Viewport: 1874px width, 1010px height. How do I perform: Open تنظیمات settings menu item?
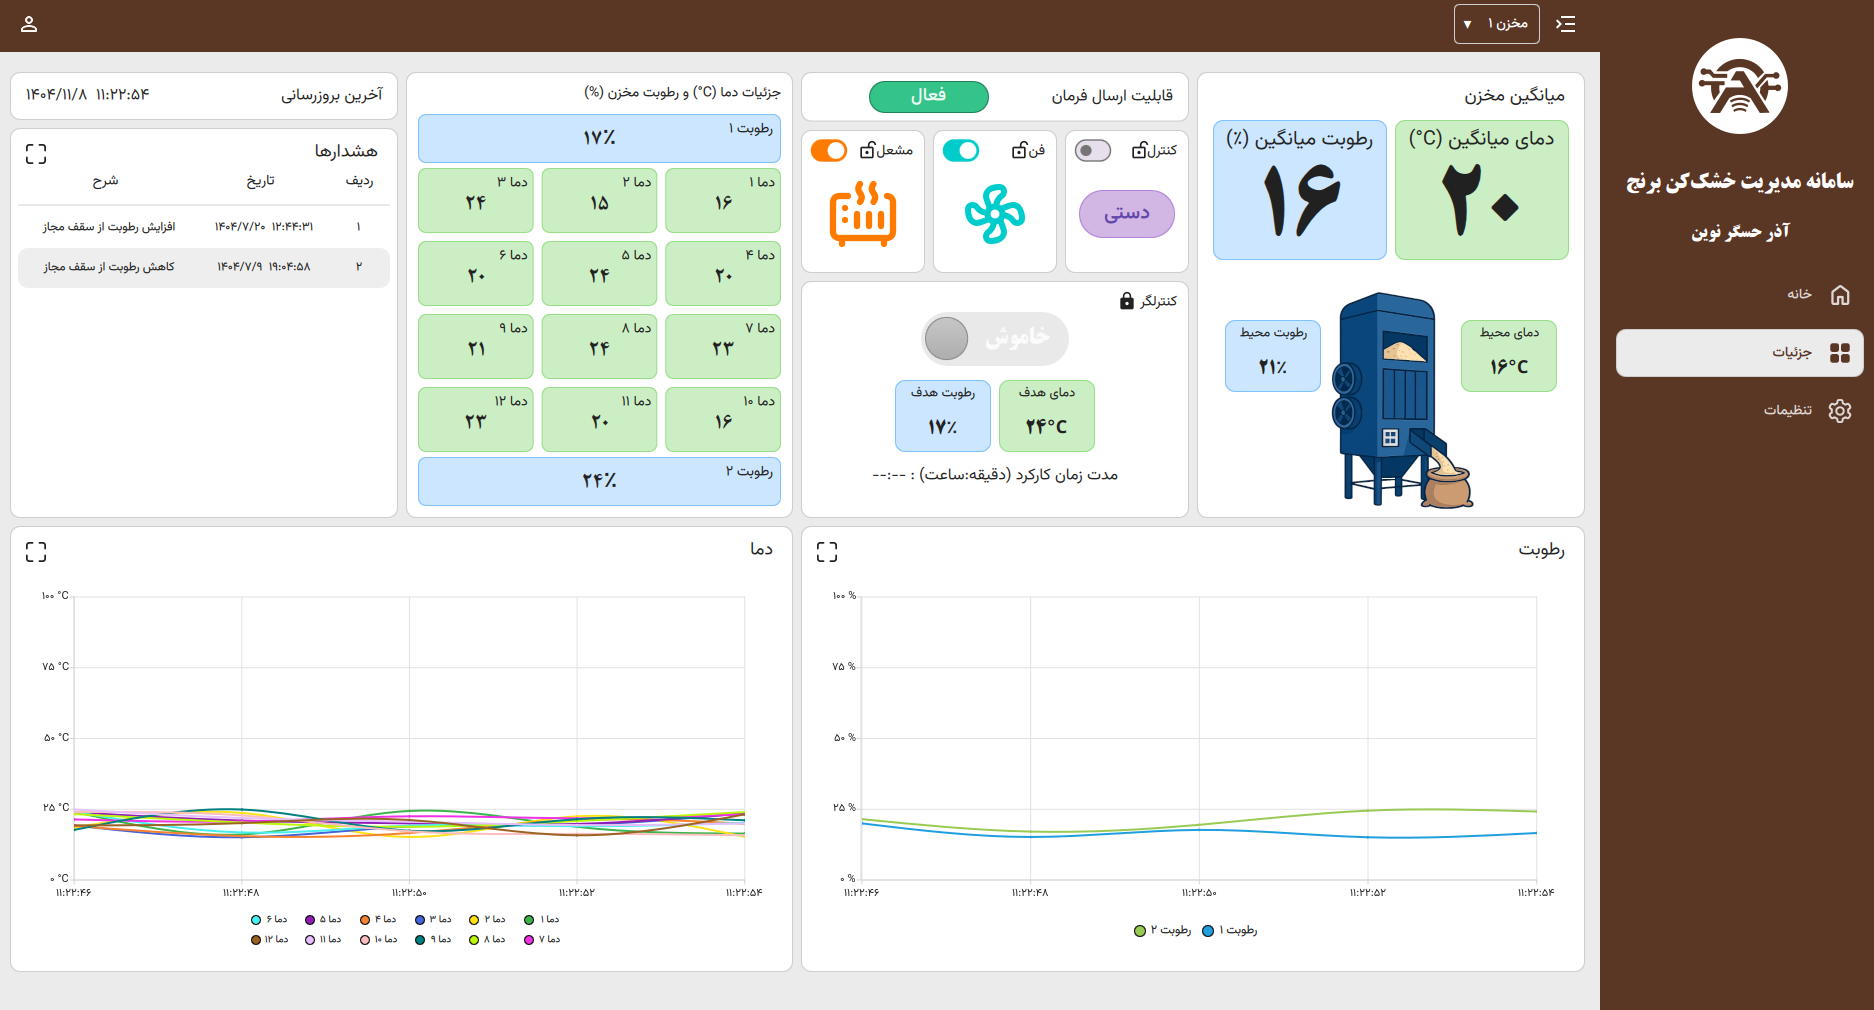(1739, 410)
